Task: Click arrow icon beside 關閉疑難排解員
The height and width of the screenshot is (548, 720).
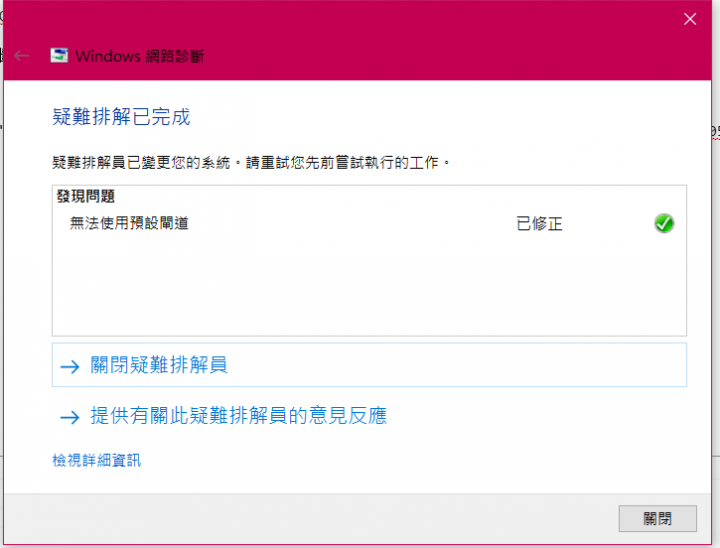Action: click(x=70, y=366)
